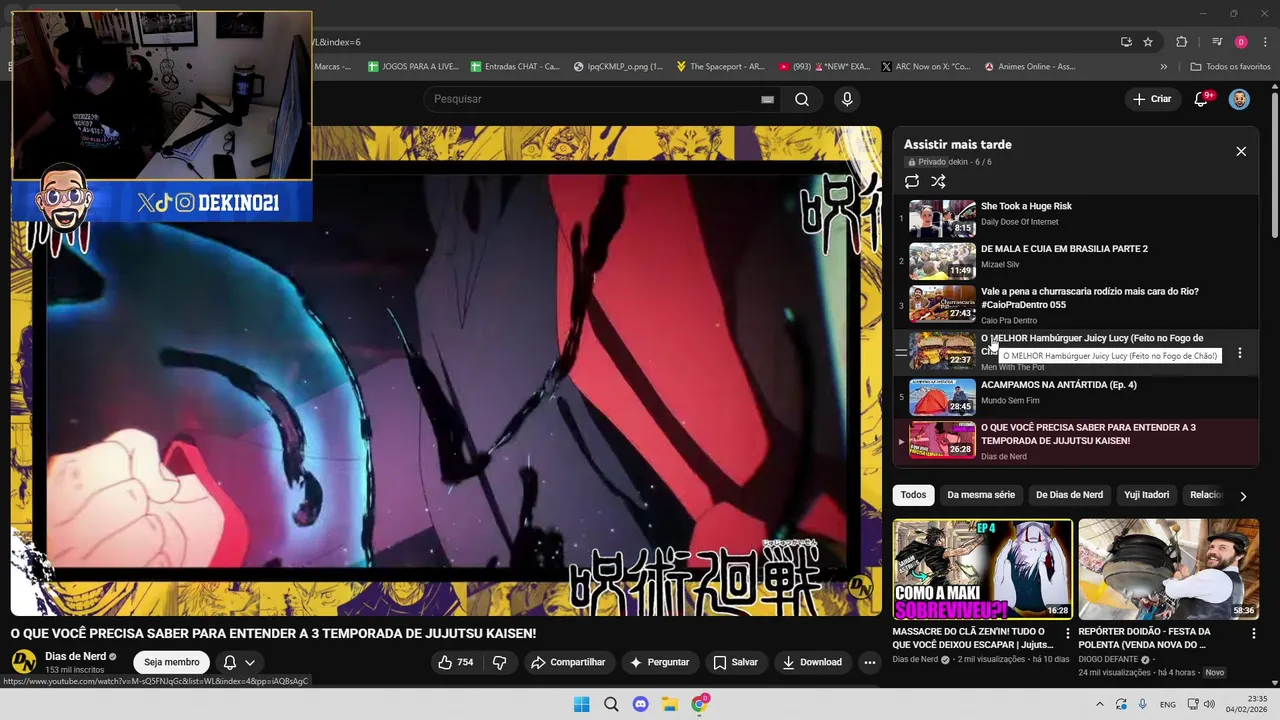1280x720 pixels.
Task: Open Windows taskbar search
Action: pos(611,705)
